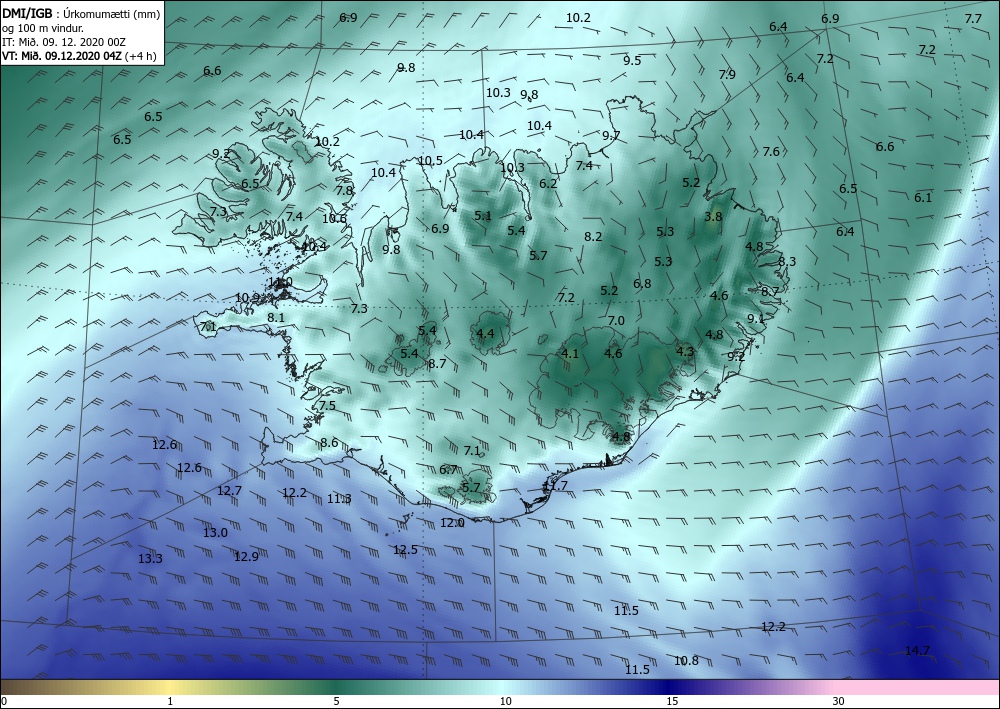This screenshot has height=709, width=1000.
Task: Click the map value 8.3
Action: pos(787,261)
